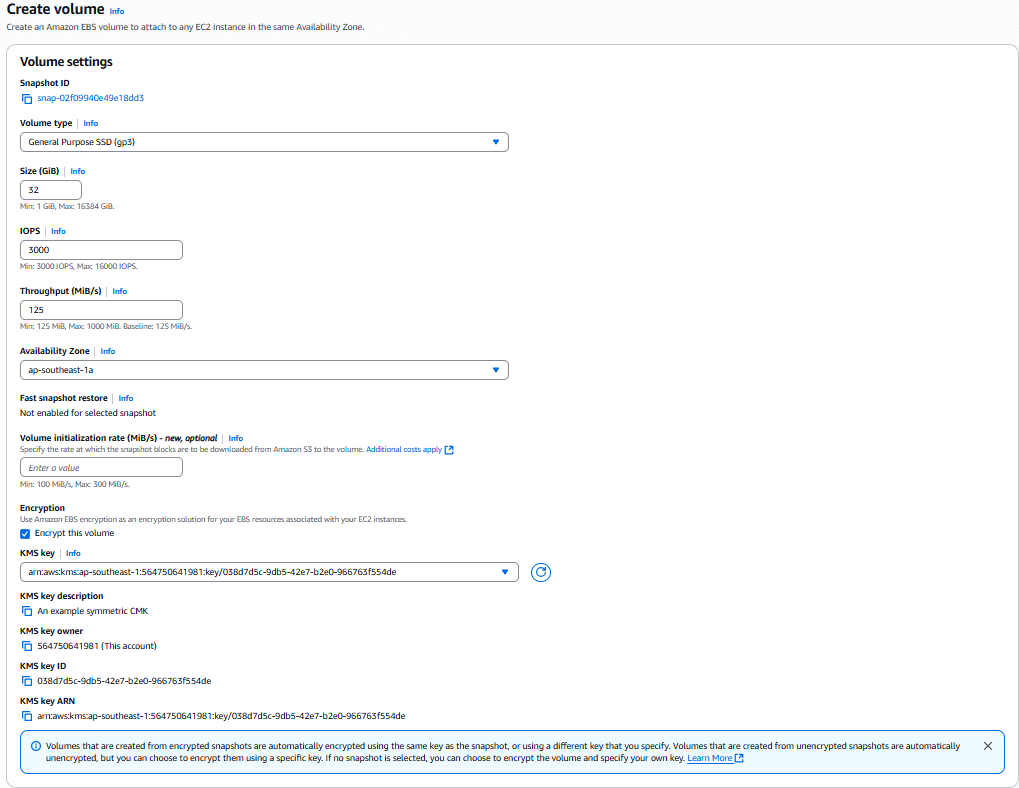
Task: Click into the Size (GiB) field
Action: click(x=51, y=190)
